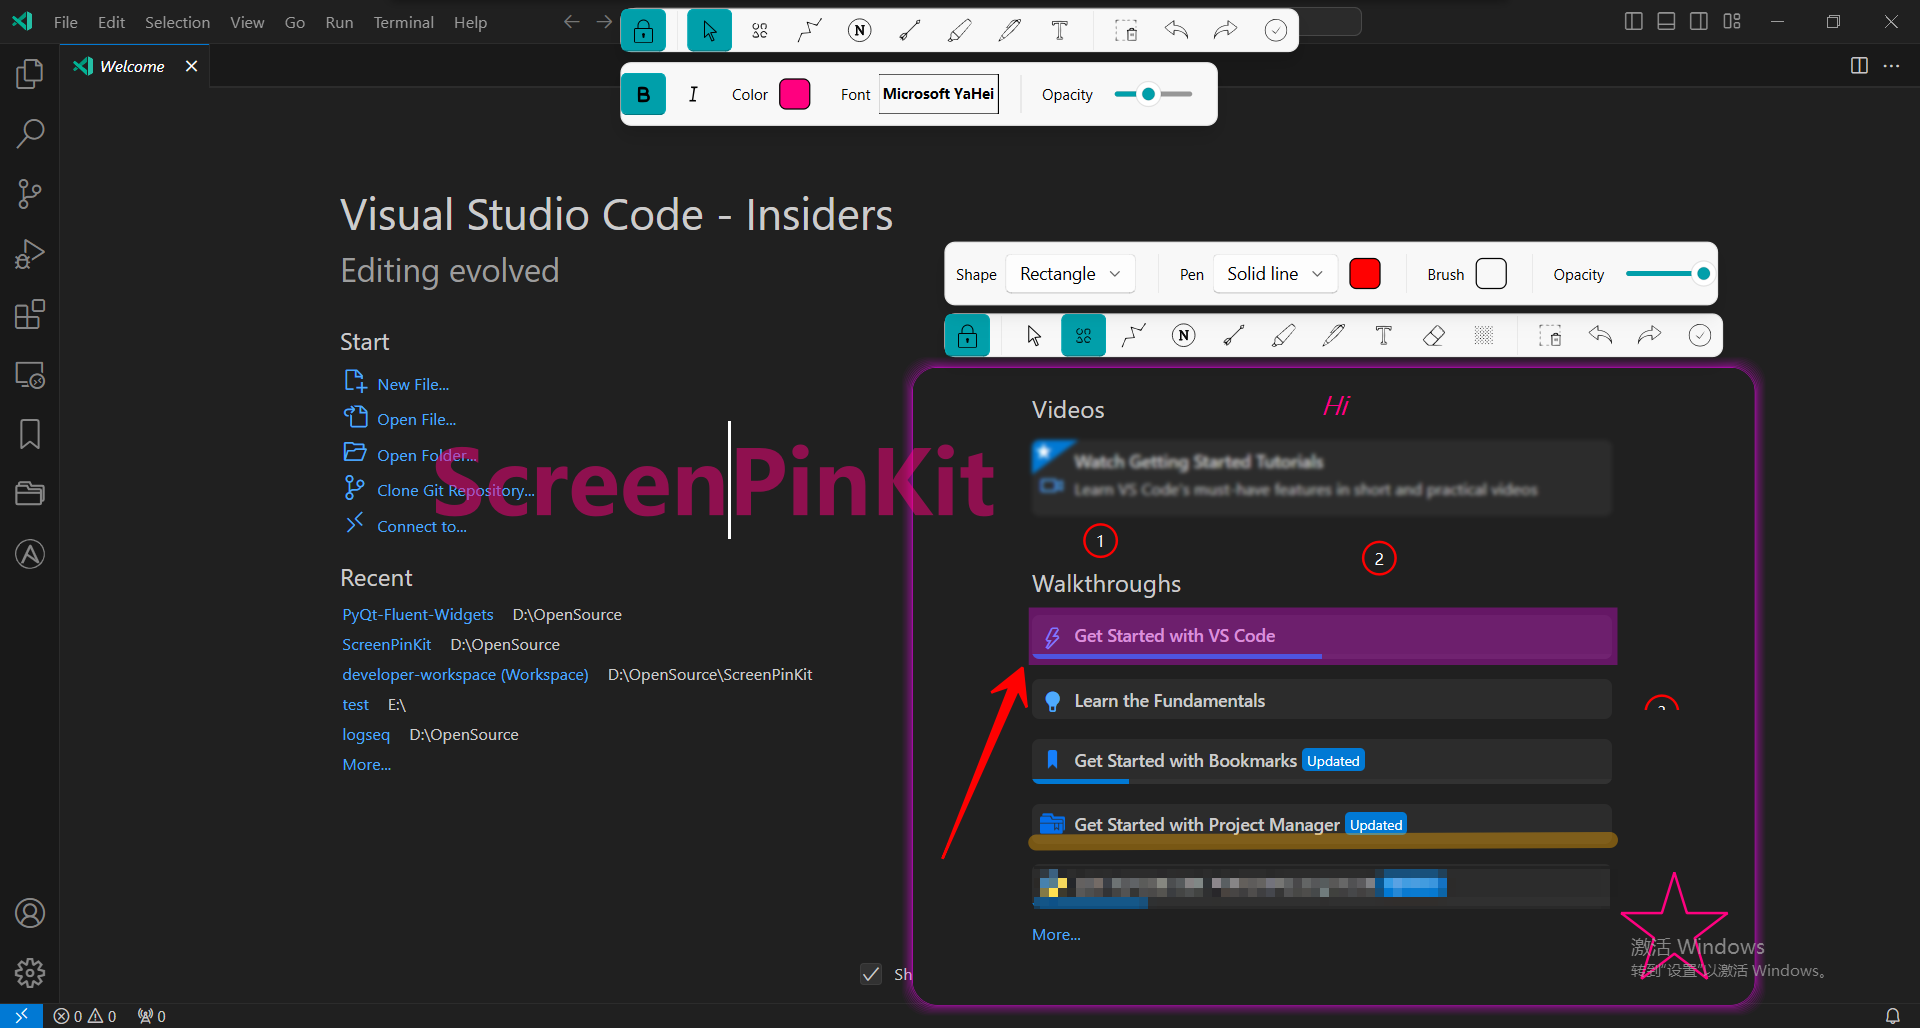Image resolution: width=1920 pixels, height=1028 pixels.
Task: Click the errors and warnings status item
Action: (85, 1016)
